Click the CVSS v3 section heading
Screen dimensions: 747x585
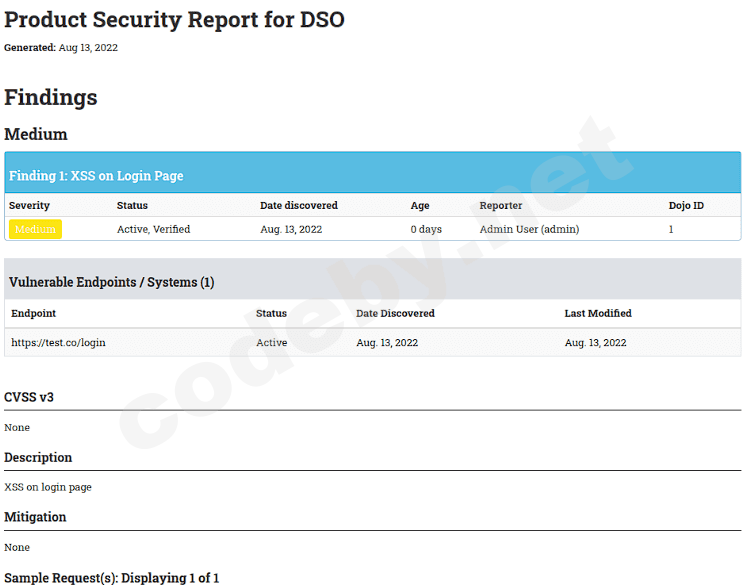pyautogui.click(x=29, y=397)
